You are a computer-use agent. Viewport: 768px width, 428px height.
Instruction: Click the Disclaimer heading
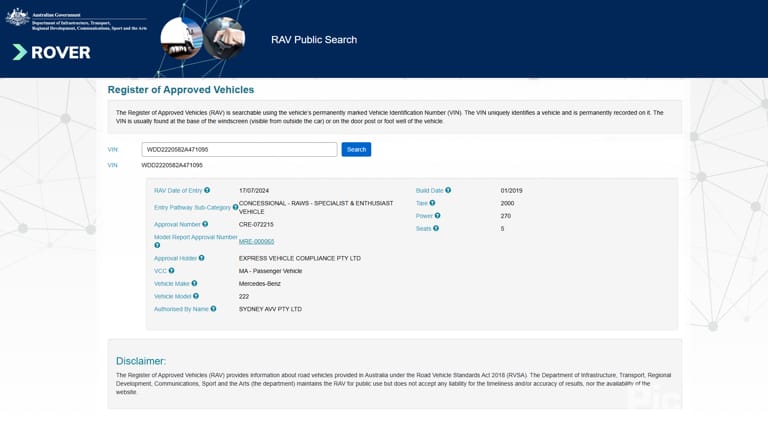141,361
